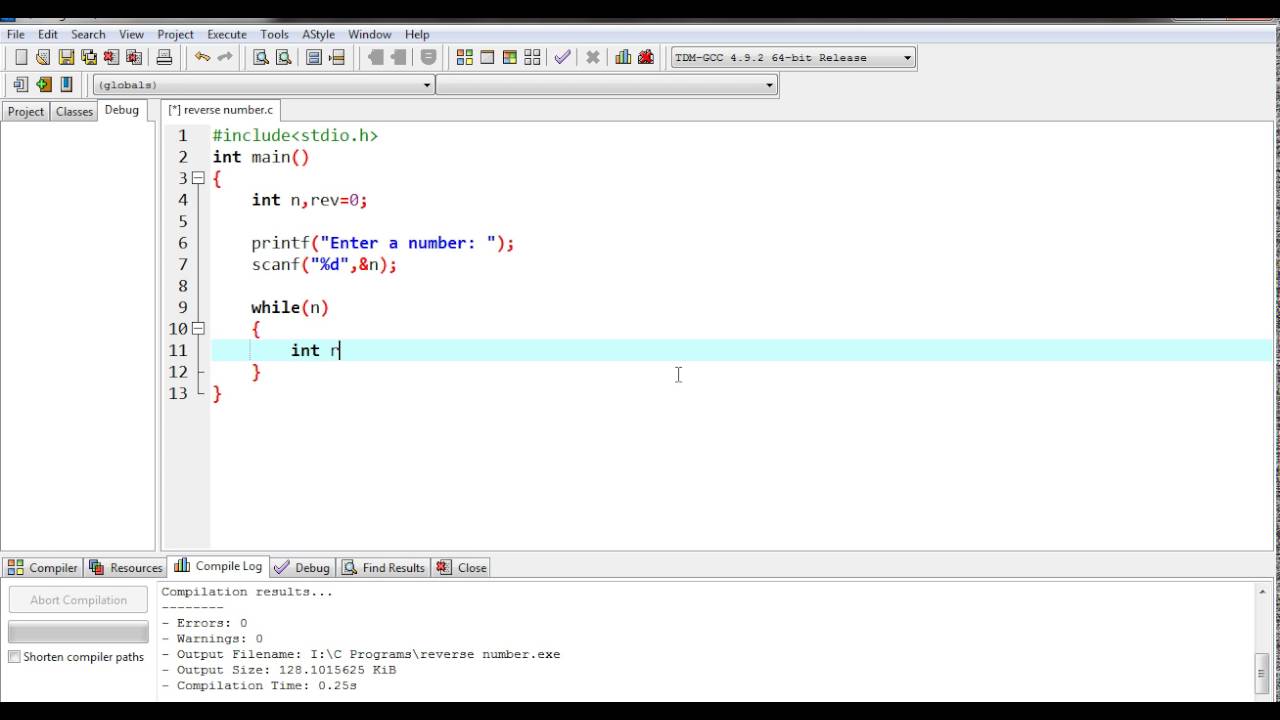Collapse the code fold at line 3

[x=198, y=178]
